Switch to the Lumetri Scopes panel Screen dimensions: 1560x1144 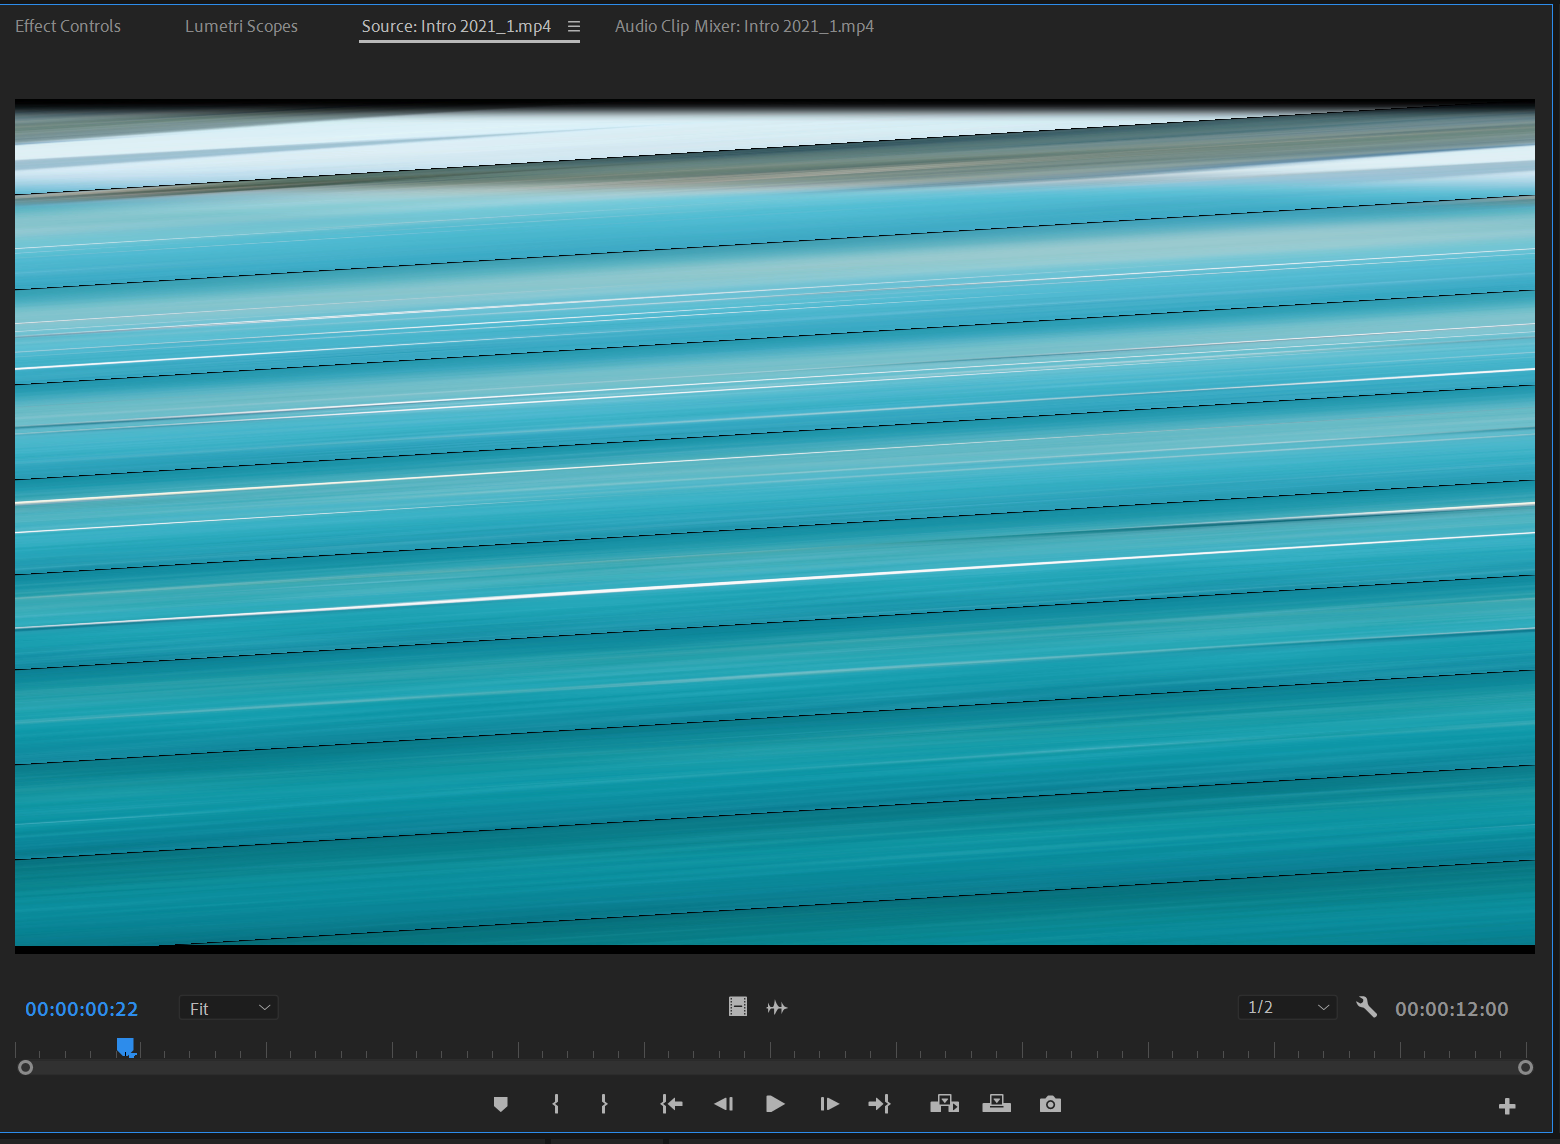point(241,26)
